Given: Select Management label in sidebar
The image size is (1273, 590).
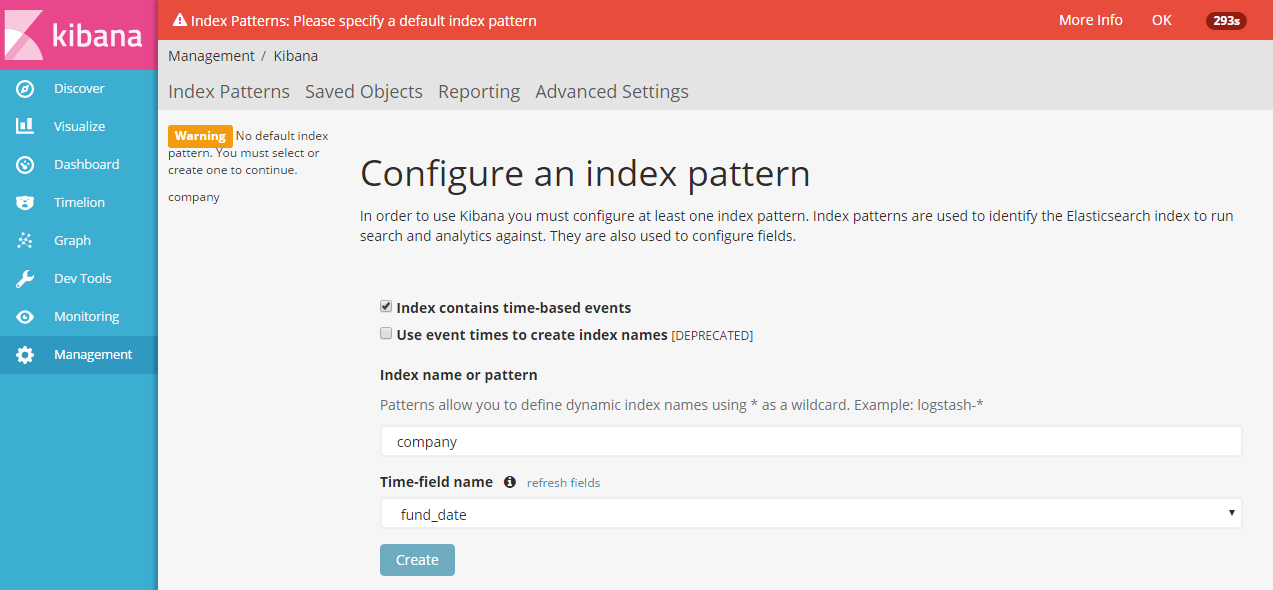Looking at the screenshot, I should pos(93,355).
